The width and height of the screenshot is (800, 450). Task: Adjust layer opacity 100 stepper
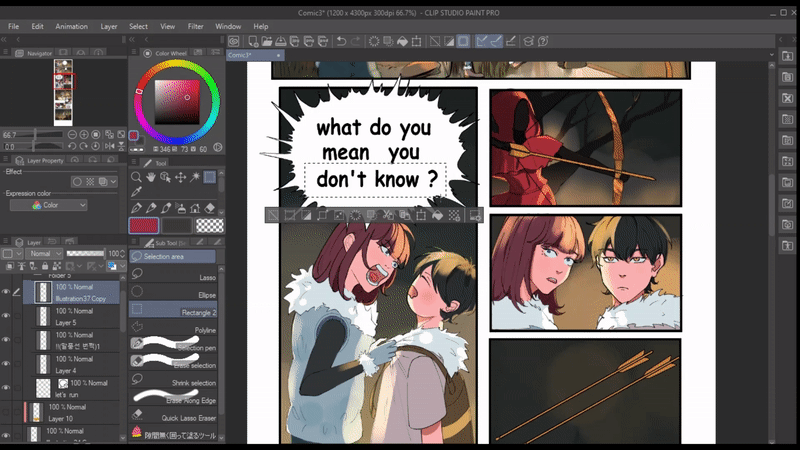coord(122,254)
